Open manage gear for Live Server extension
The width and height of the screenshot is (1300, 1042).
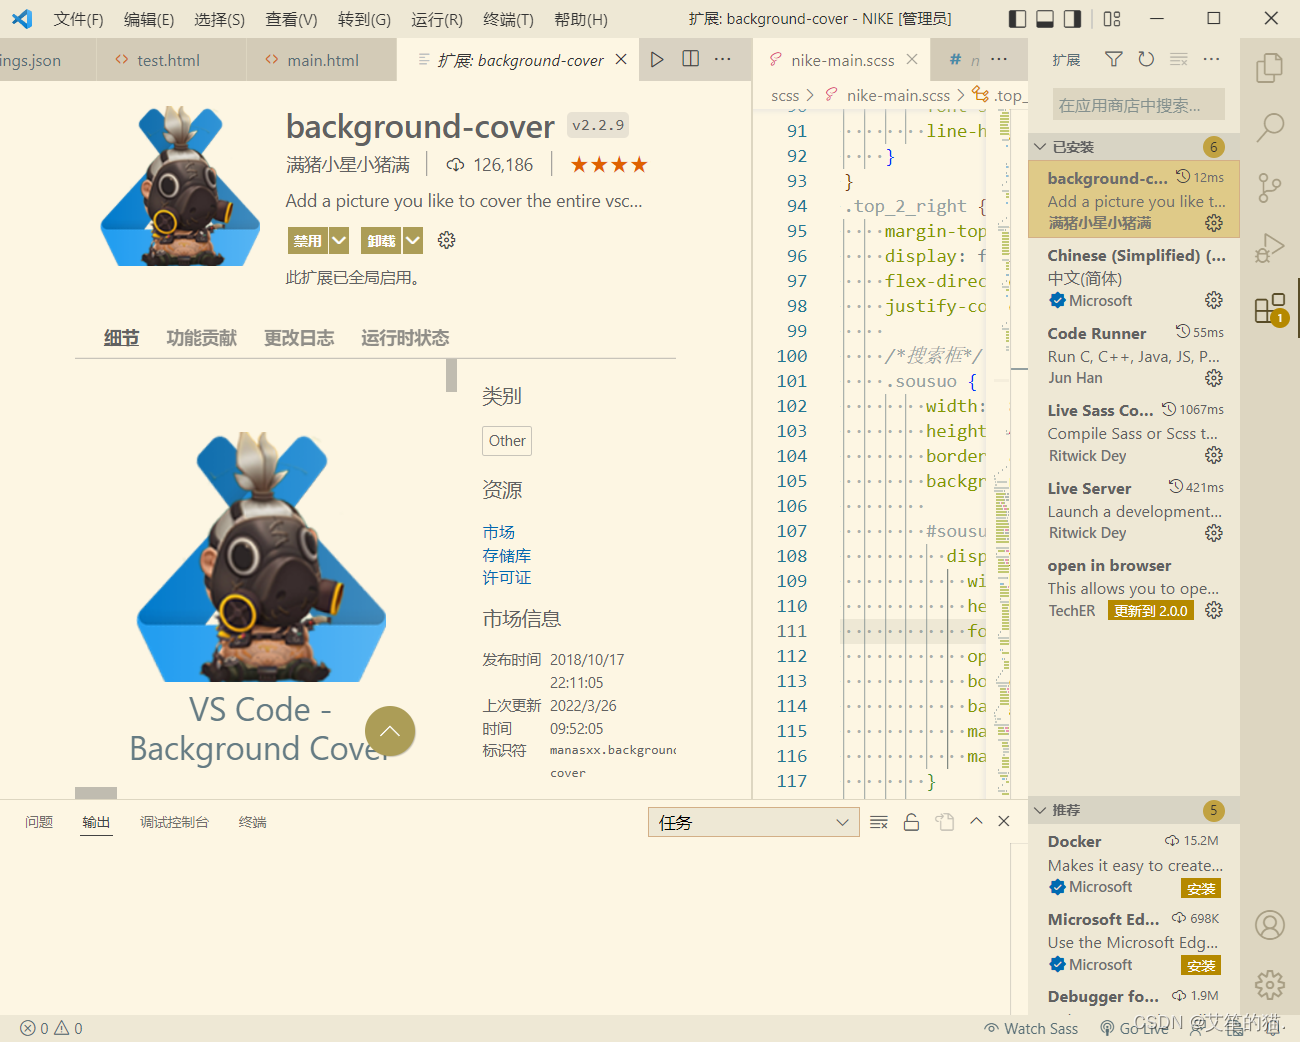(1214, 533)
